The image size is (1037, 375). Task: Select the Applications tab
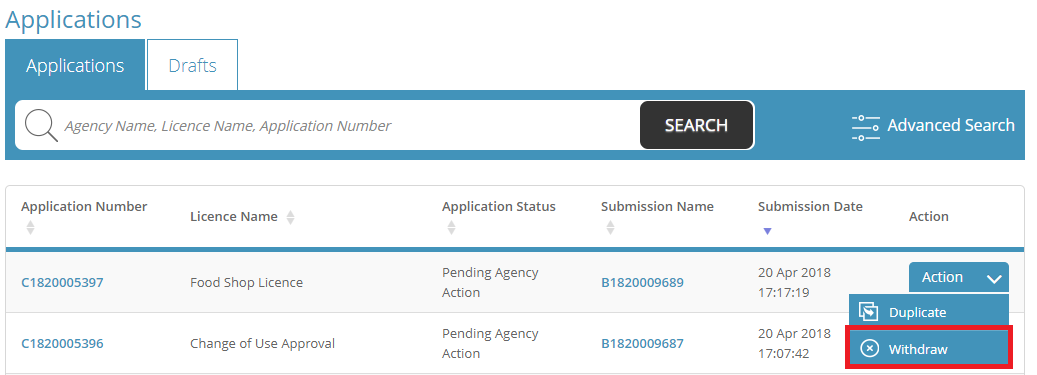[x=75, y=65]
